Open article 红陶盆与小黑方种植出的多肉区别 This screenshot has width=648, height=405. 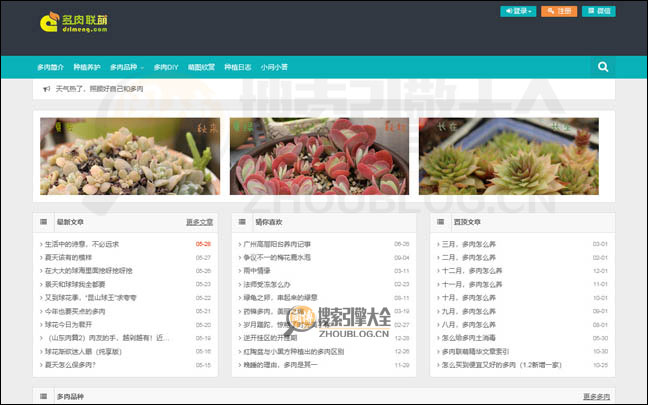[x=293, y=352]
